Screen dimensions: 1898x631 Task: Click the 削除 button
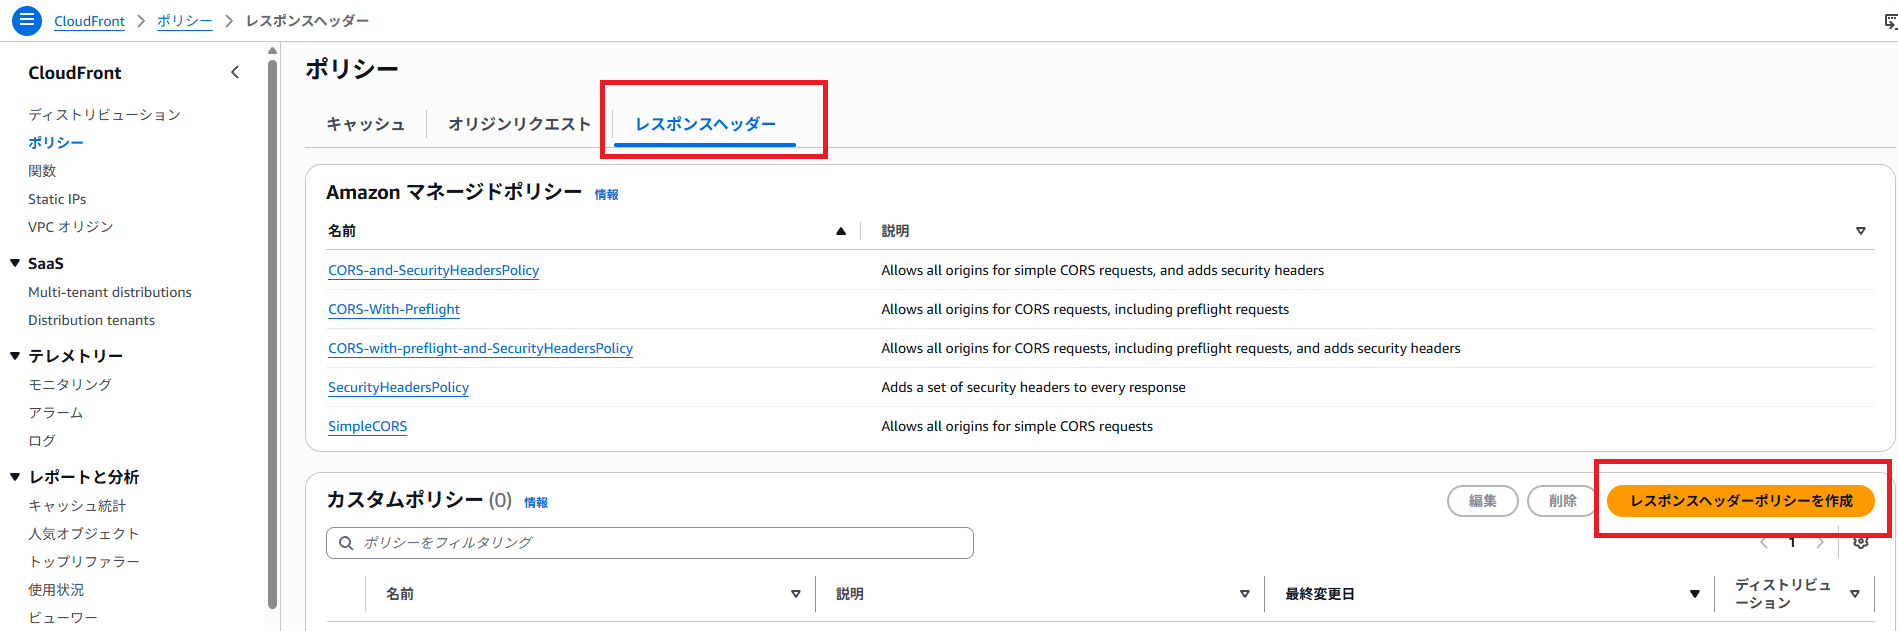(1563, 501)
